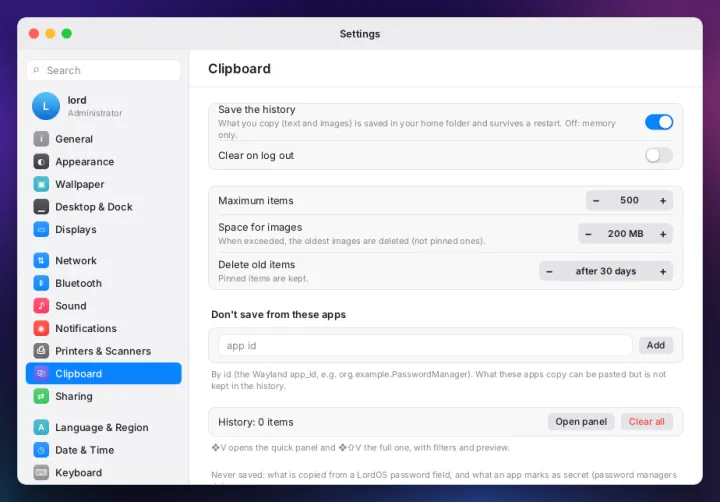
Task: Select Wallpaper label in sidebar
Action: [79, 184]
